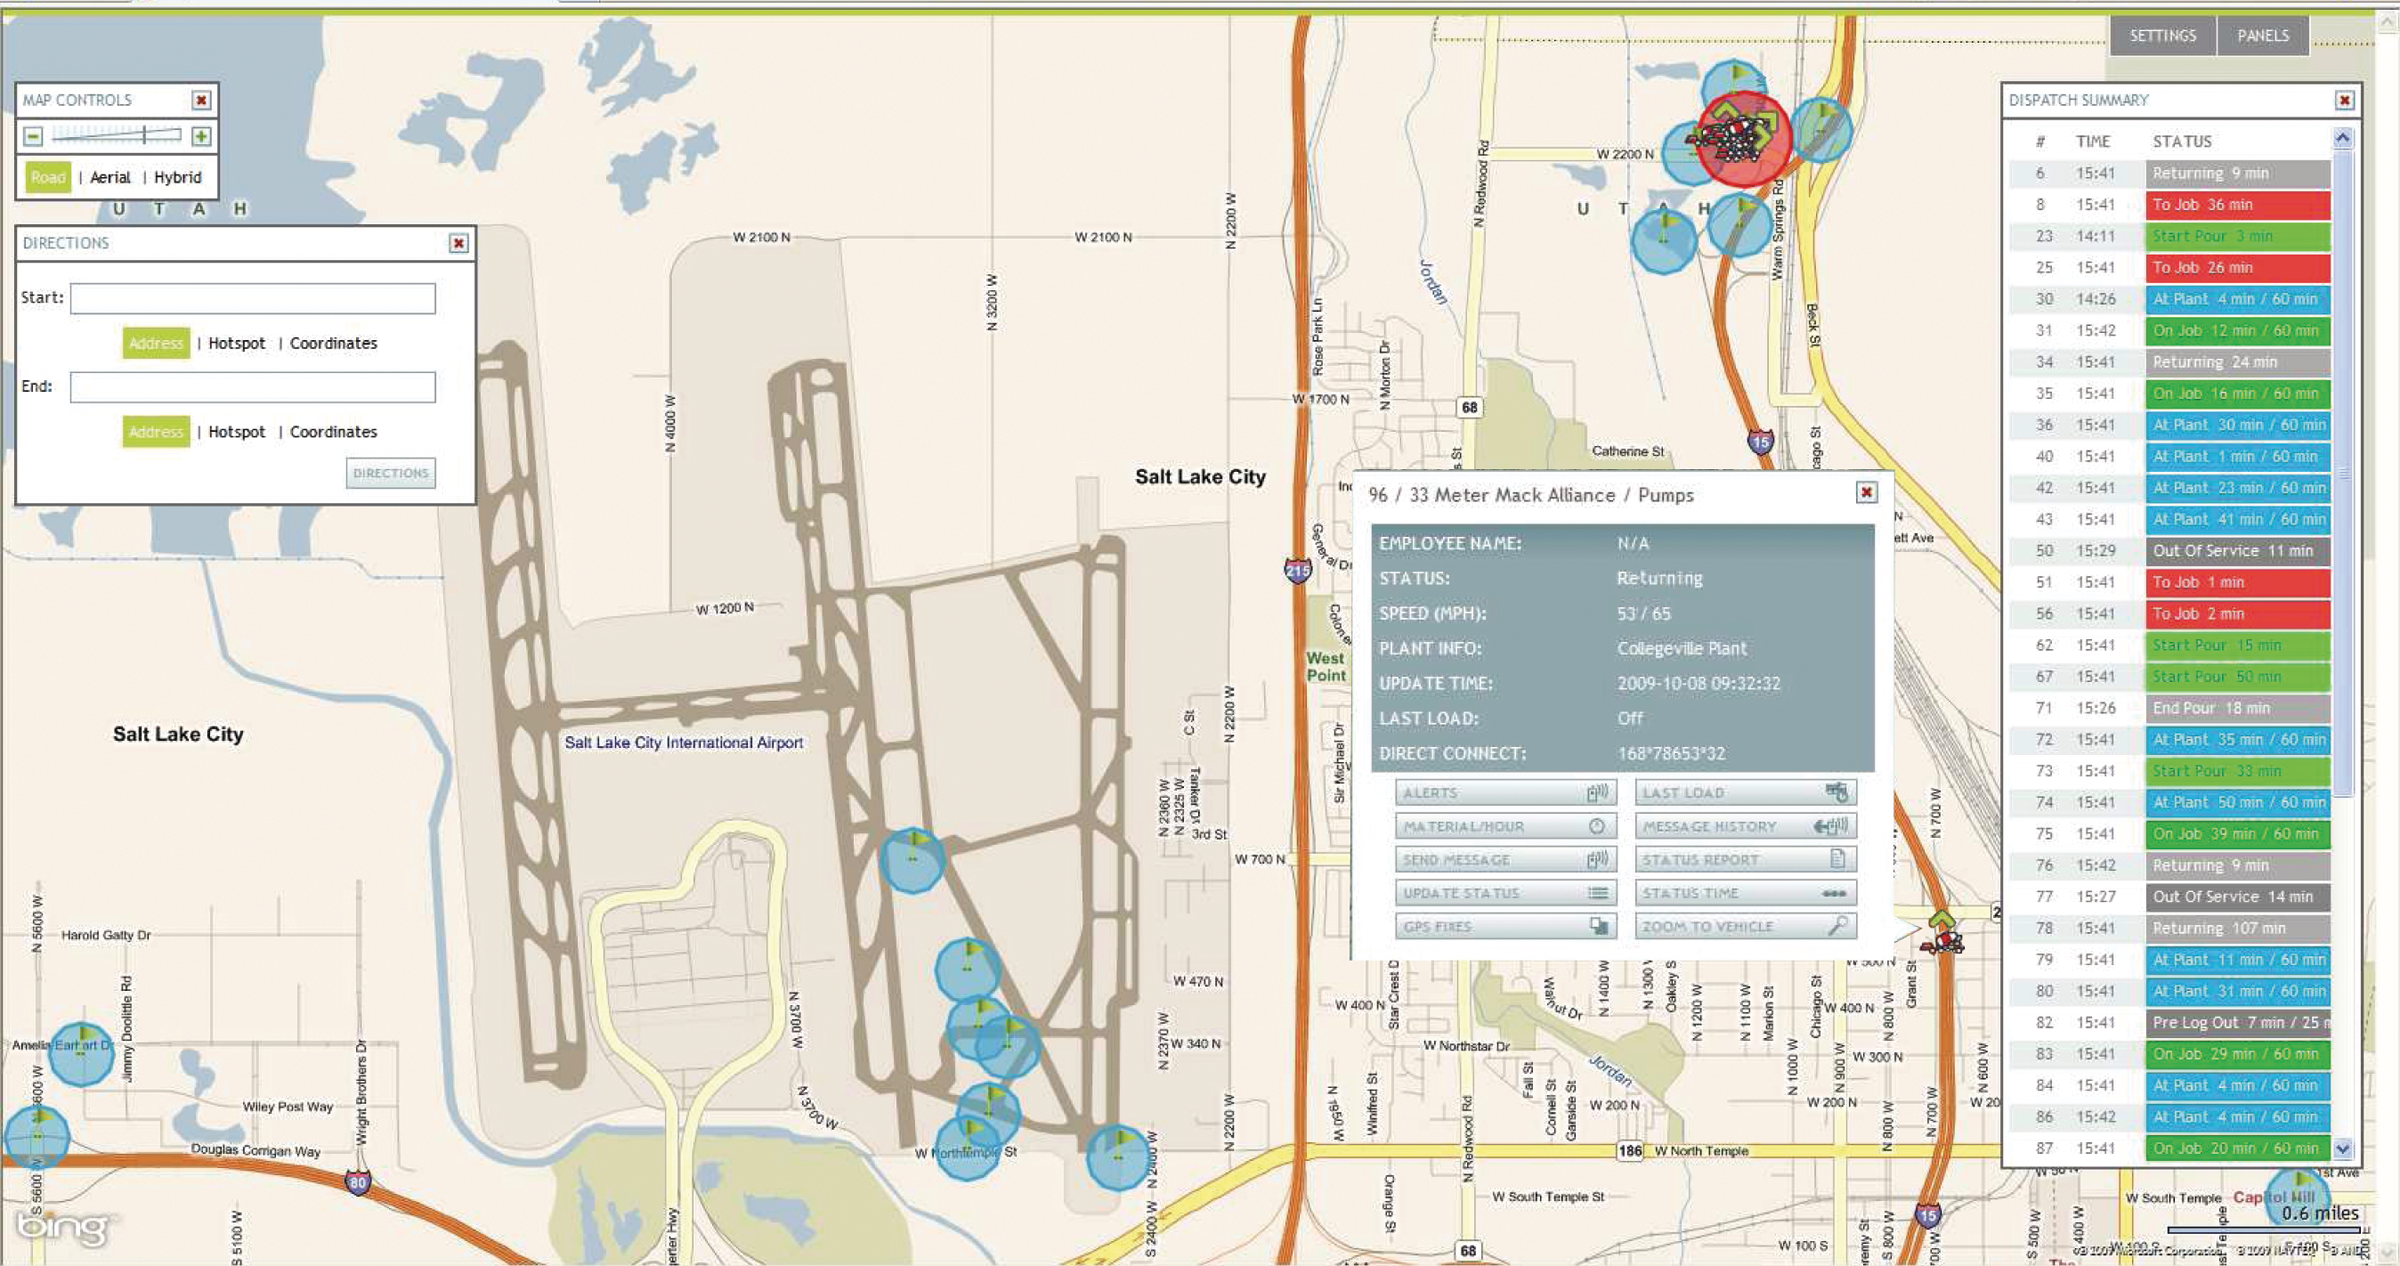
Task: Open the Panels tab
Action: click(2263, 35)
